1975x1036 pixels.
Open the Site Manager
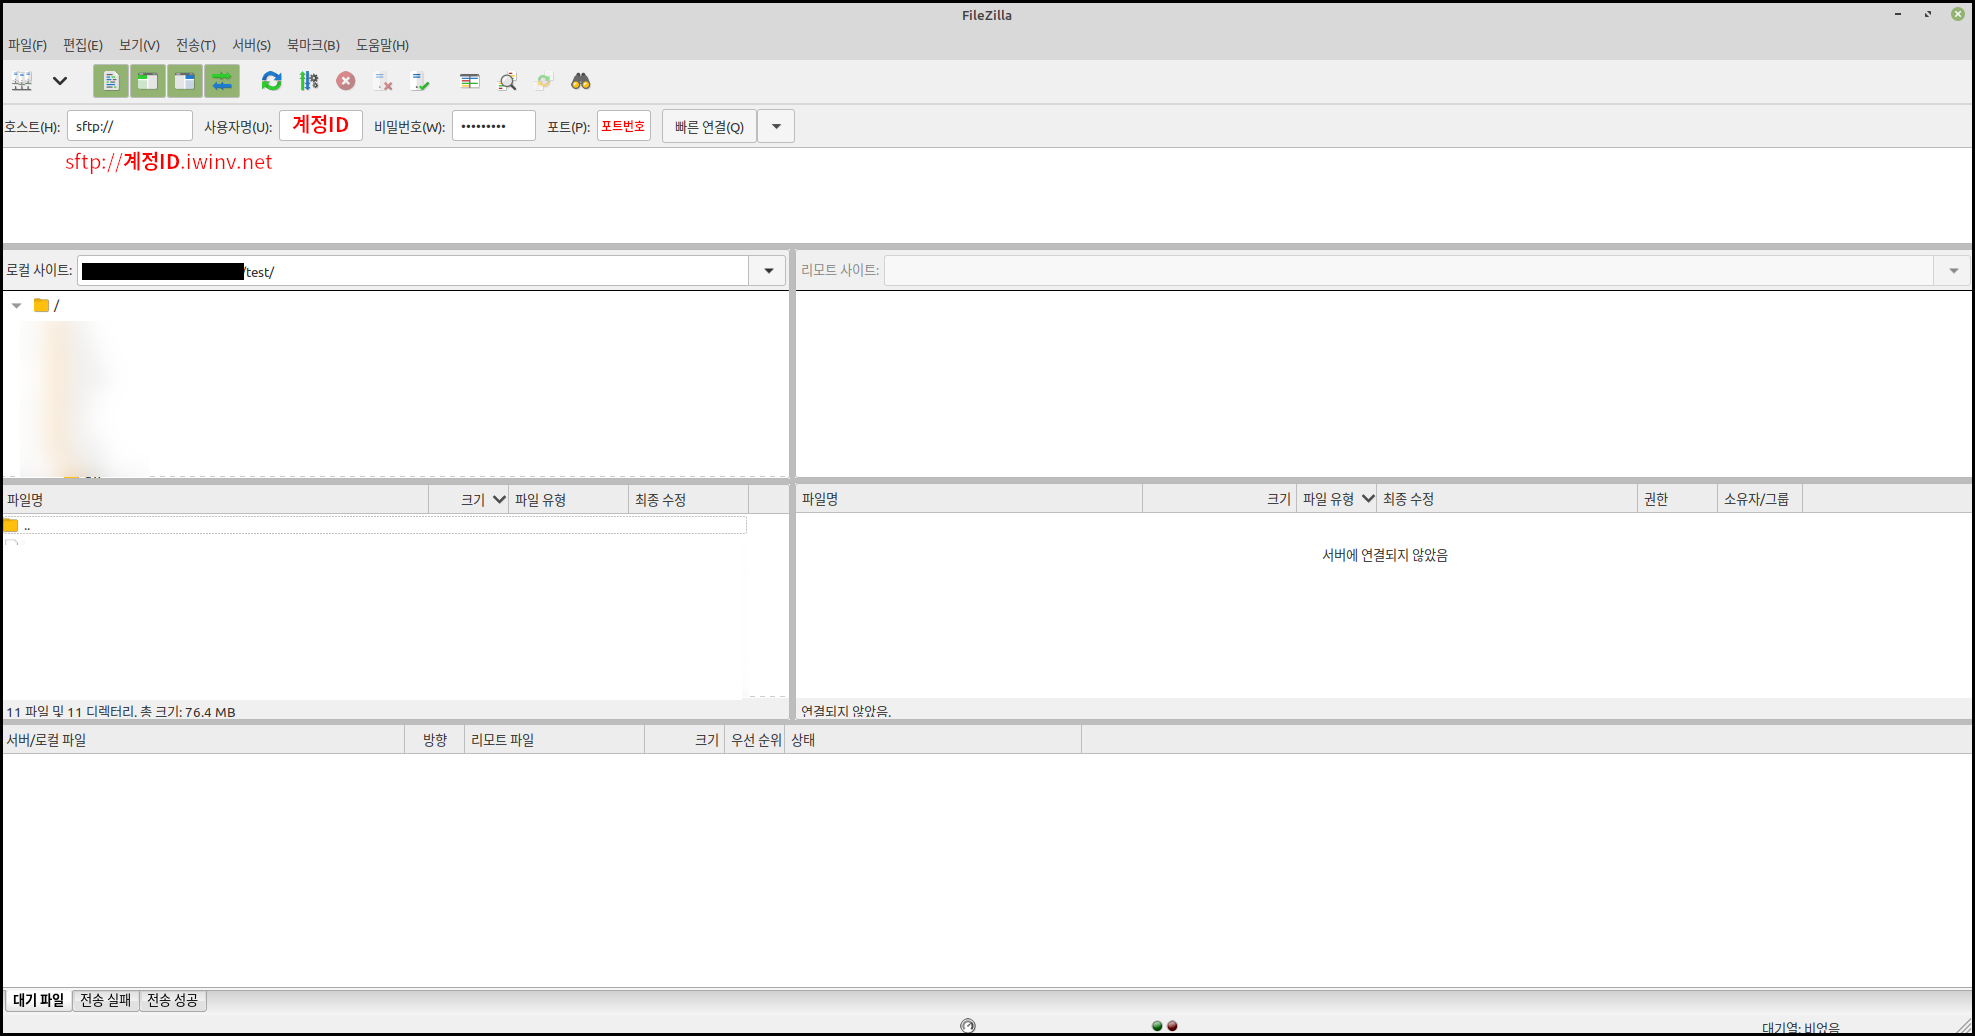point(22,81)
